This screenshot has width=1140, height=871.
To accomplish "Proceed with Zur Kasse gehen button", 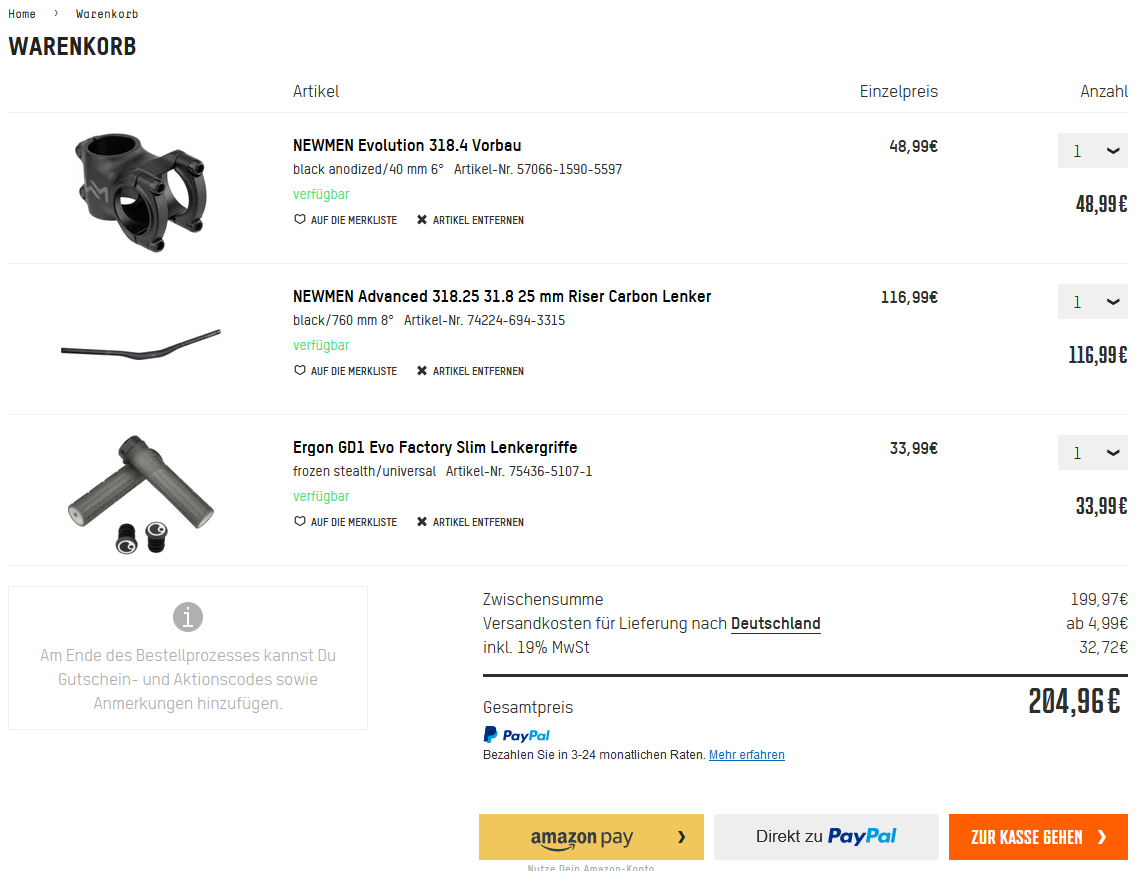I will [1038, 837].
